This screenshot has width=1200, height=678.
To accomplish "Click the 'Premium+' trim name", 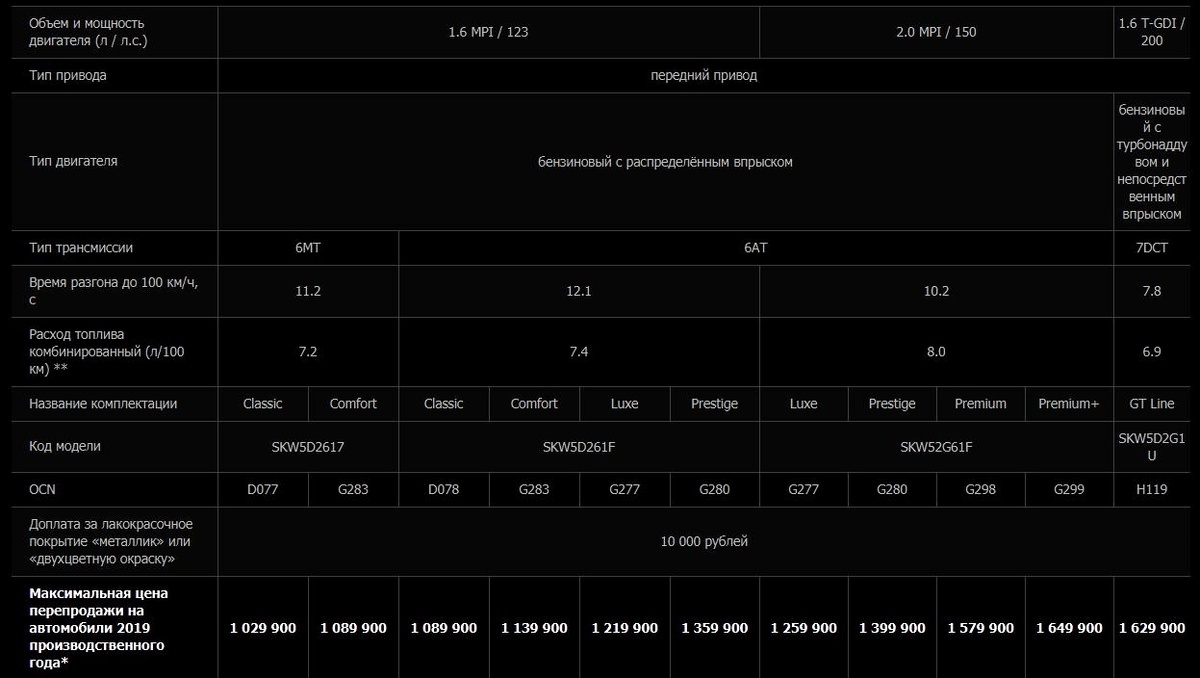I will coord(1069,404).
